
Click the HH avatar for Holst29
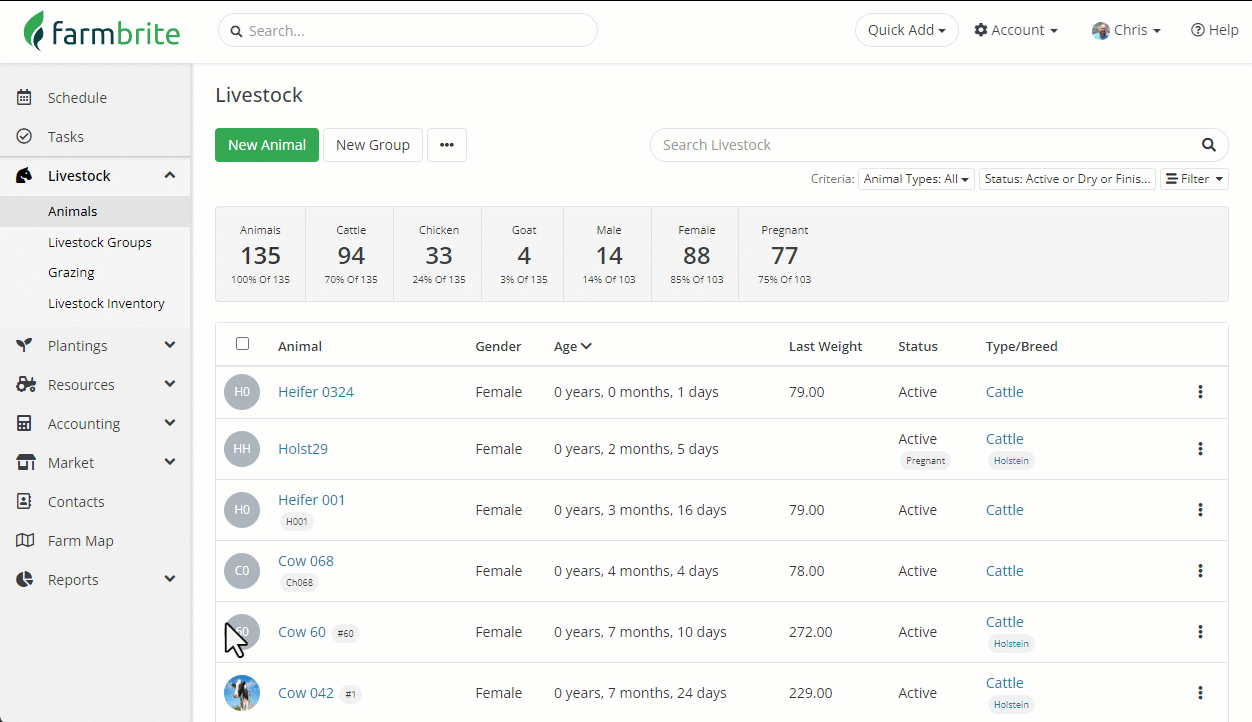pyautogui.click(x=242, y=449)
